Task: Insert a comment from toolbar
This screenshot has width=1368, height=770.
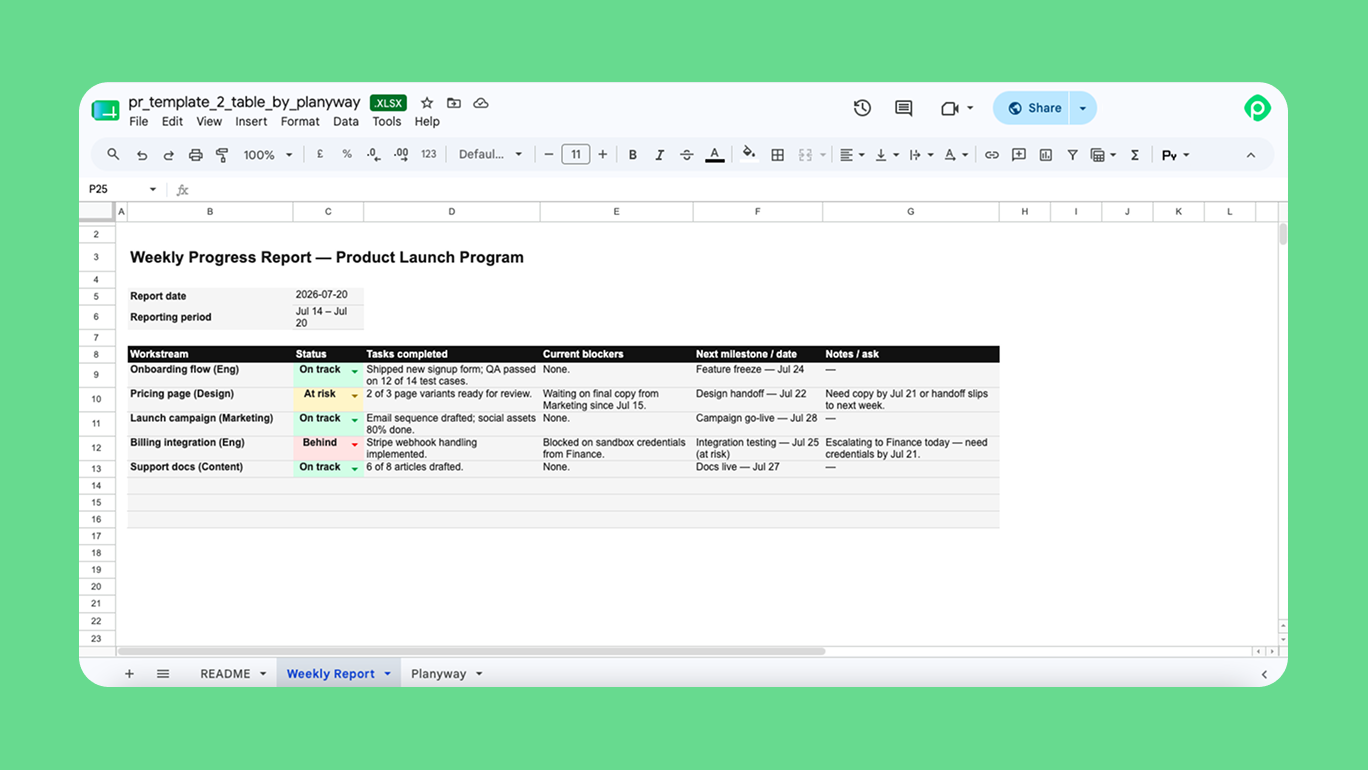Action: pos(1018,155)
